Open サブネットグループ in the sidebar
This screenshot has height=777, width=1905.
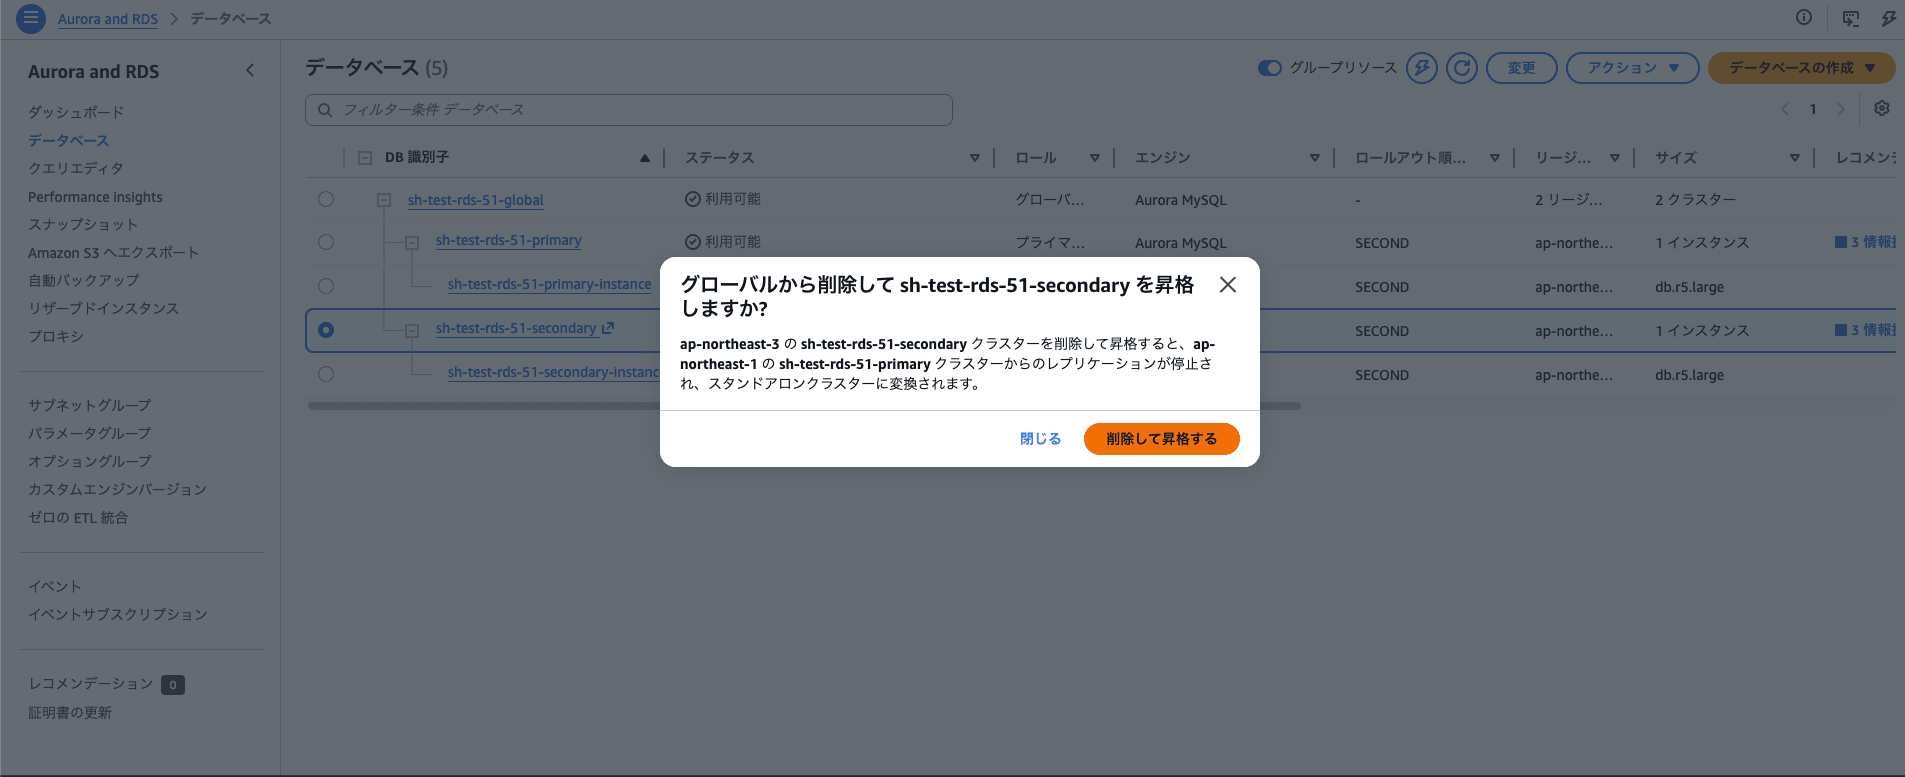point(90,405)
